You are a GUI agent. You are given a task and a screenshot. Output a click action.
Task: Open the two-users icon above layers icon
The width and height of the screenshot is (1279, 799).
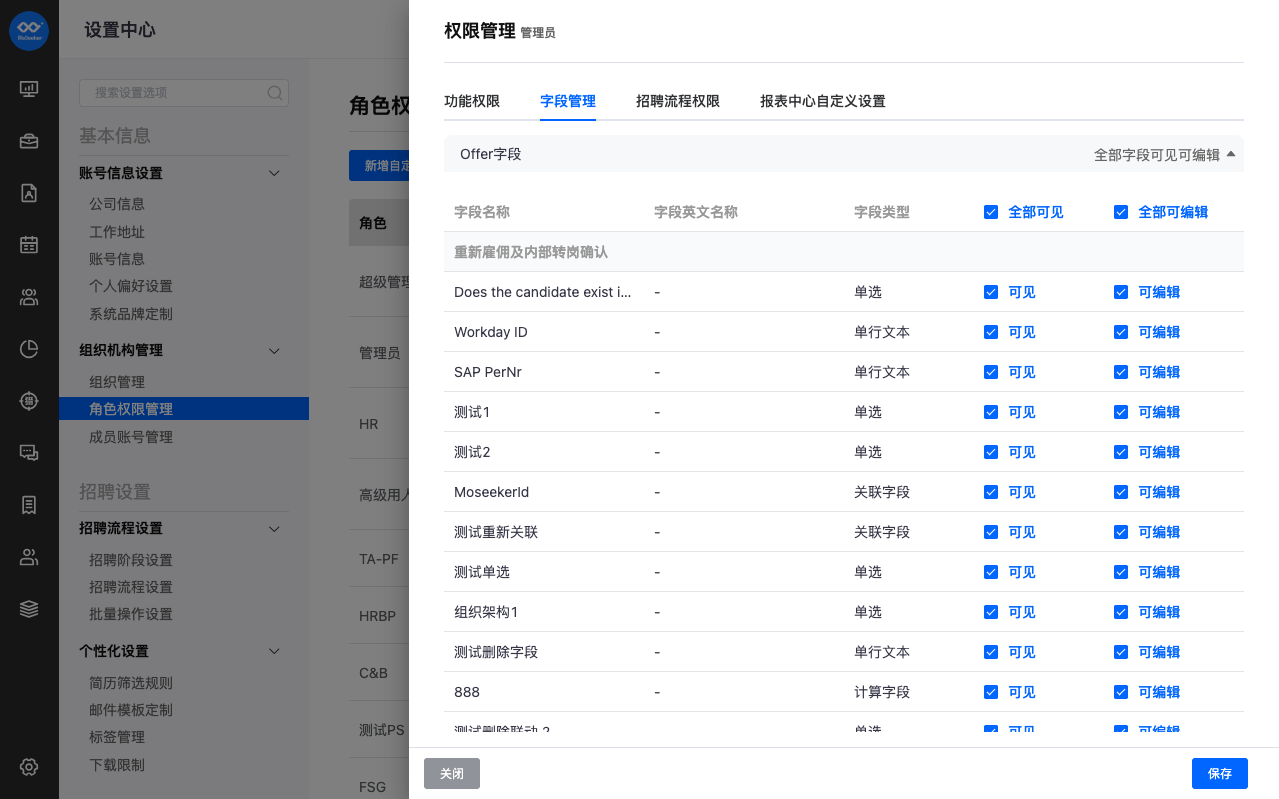(x=29, y=557)
